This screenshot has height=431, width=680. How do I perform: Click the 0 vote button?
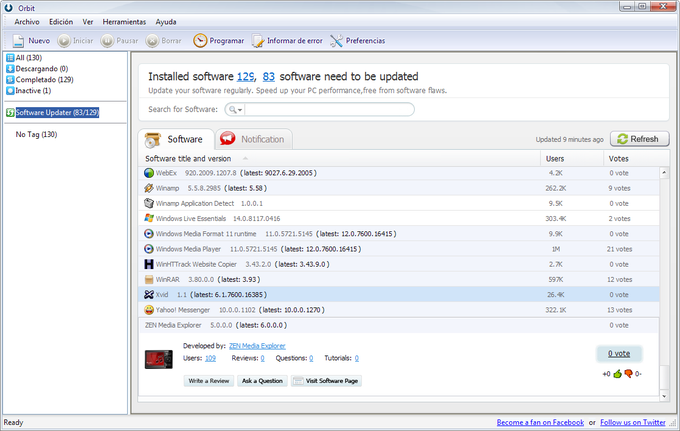[619, 354]
